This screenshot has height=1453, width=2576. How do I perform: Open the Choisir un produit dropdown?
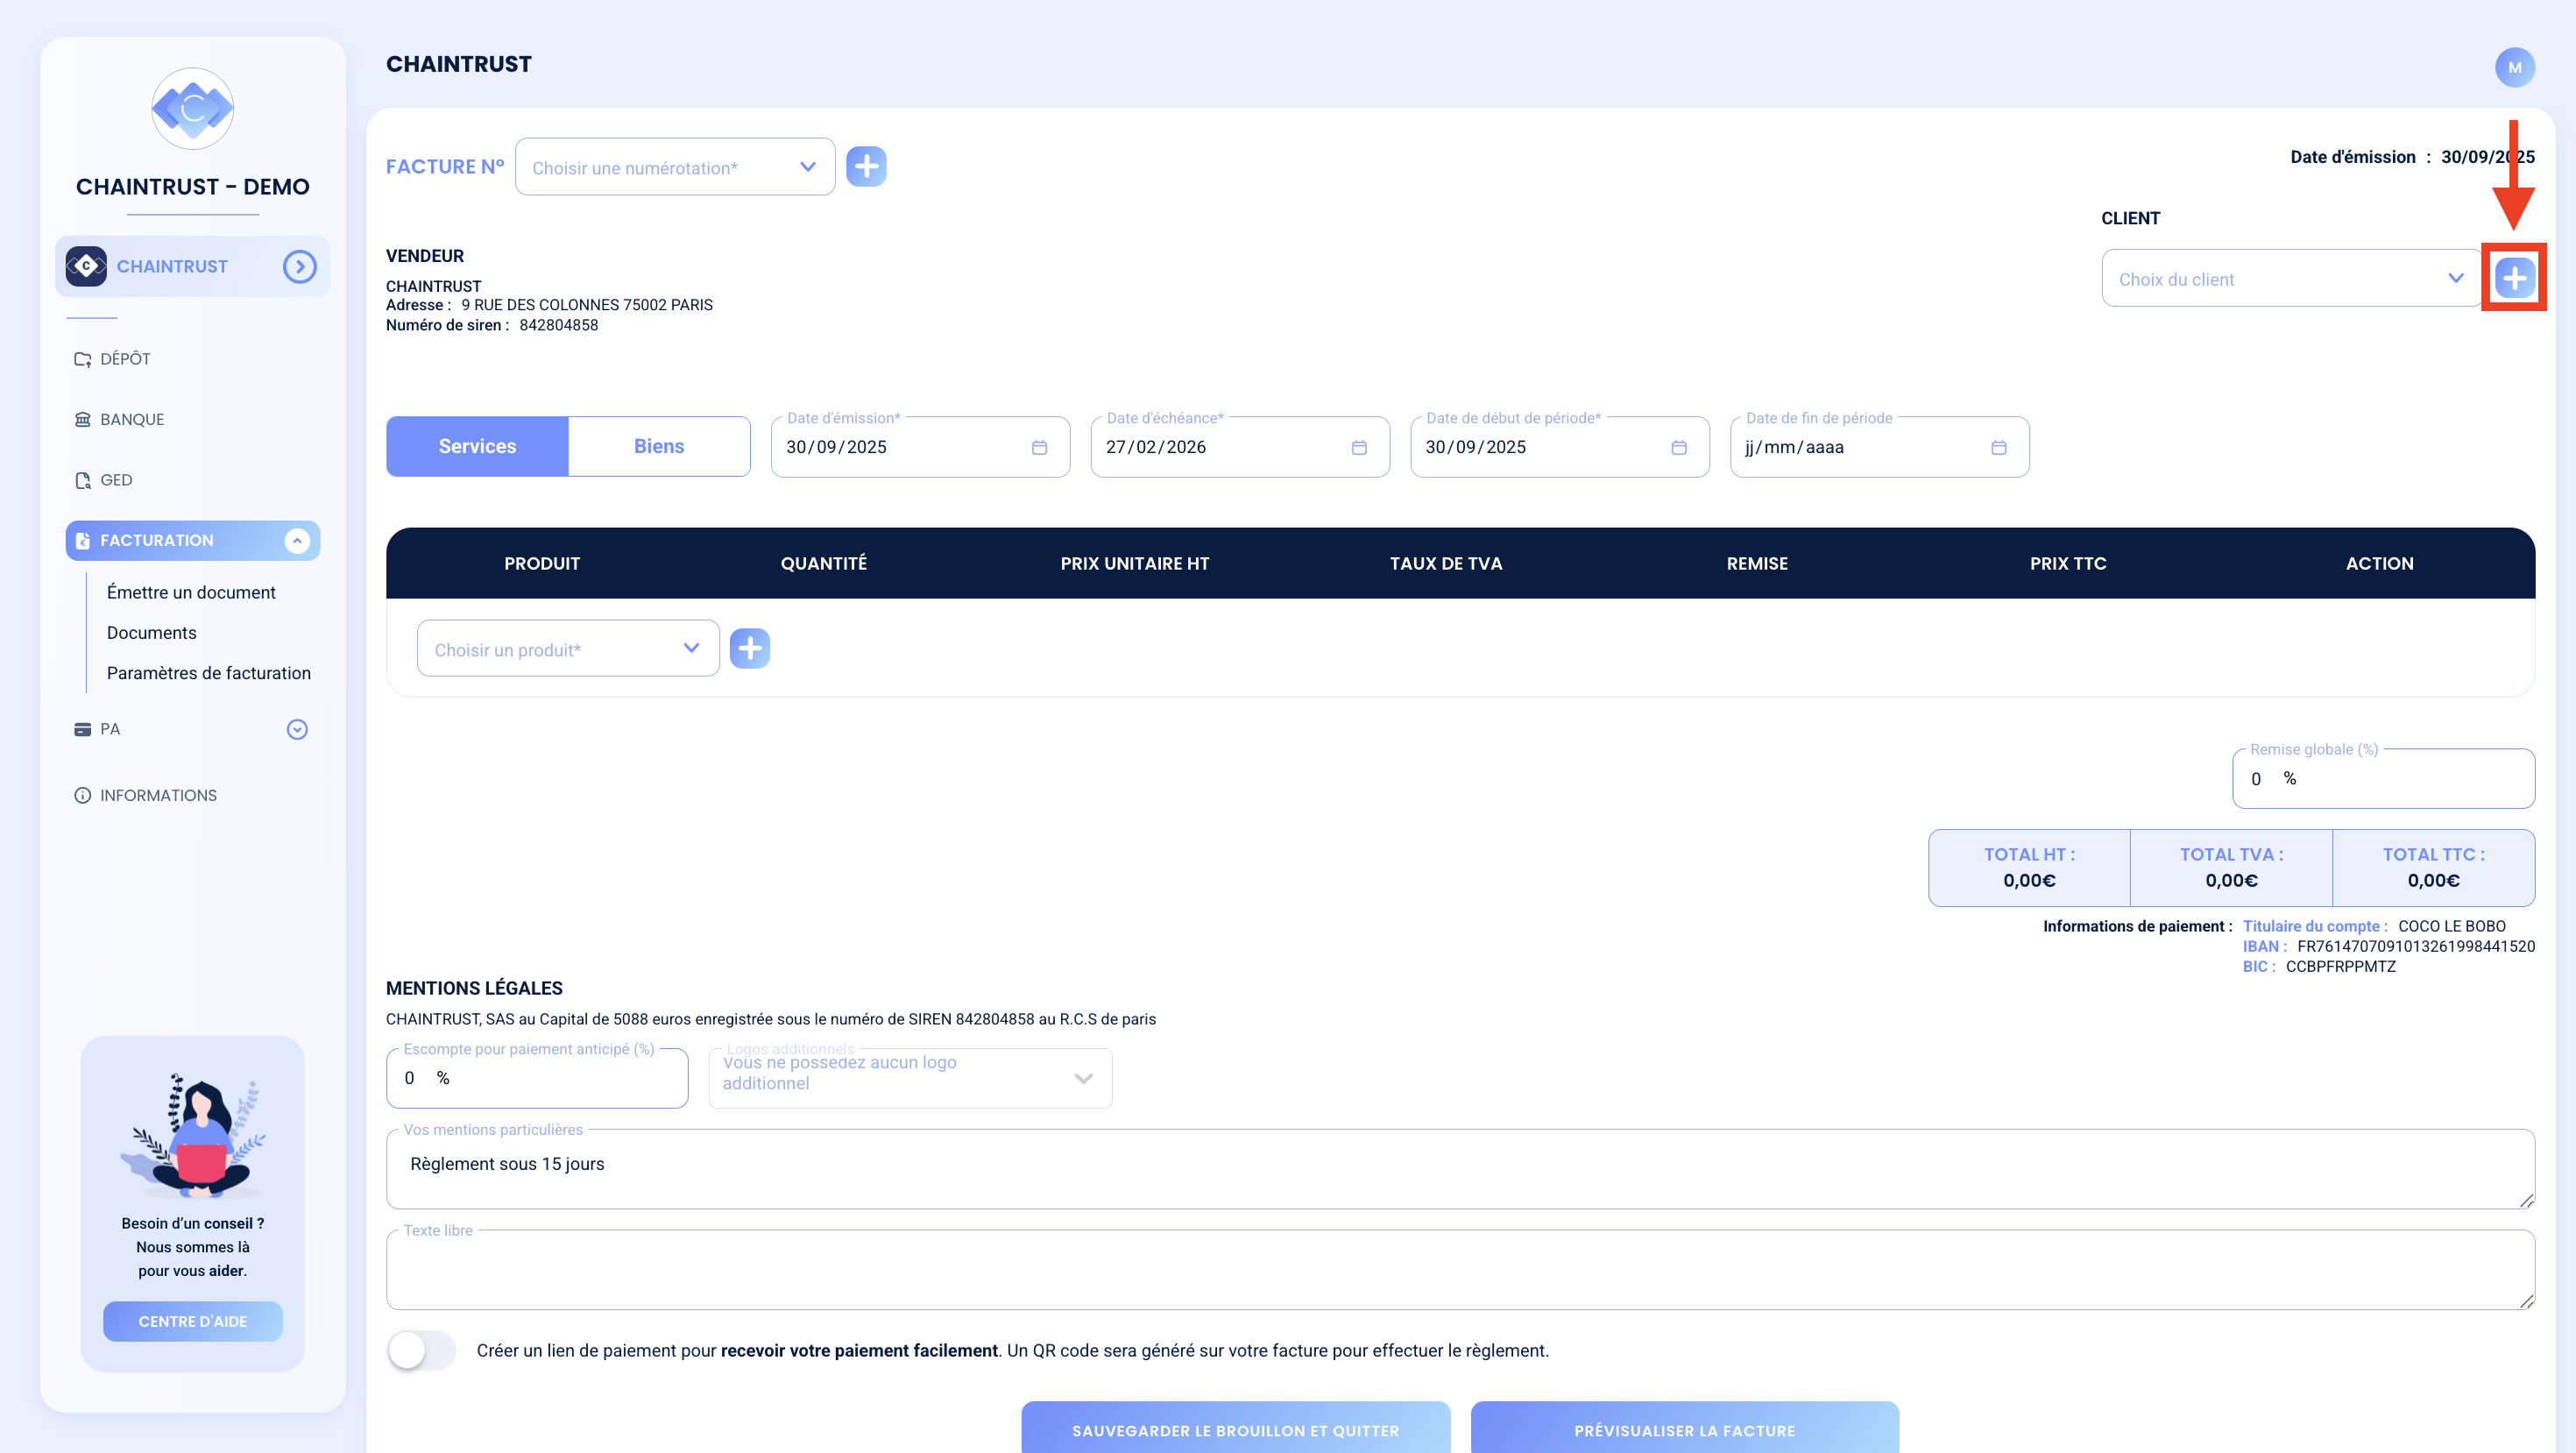(x=568, y=648)
